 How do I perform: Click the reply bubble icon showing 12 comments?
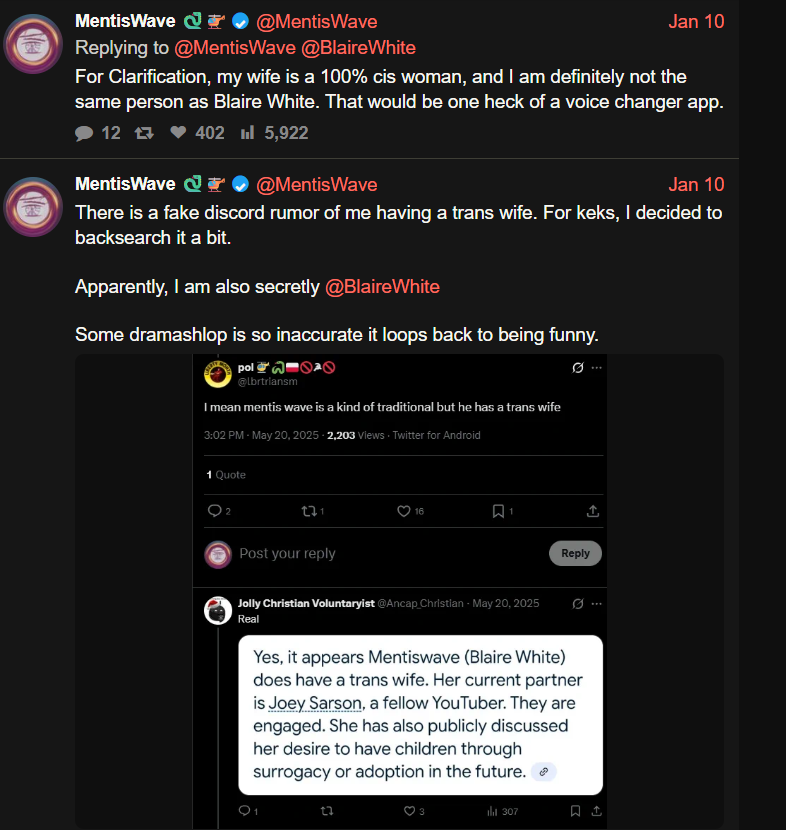[85, 133]
